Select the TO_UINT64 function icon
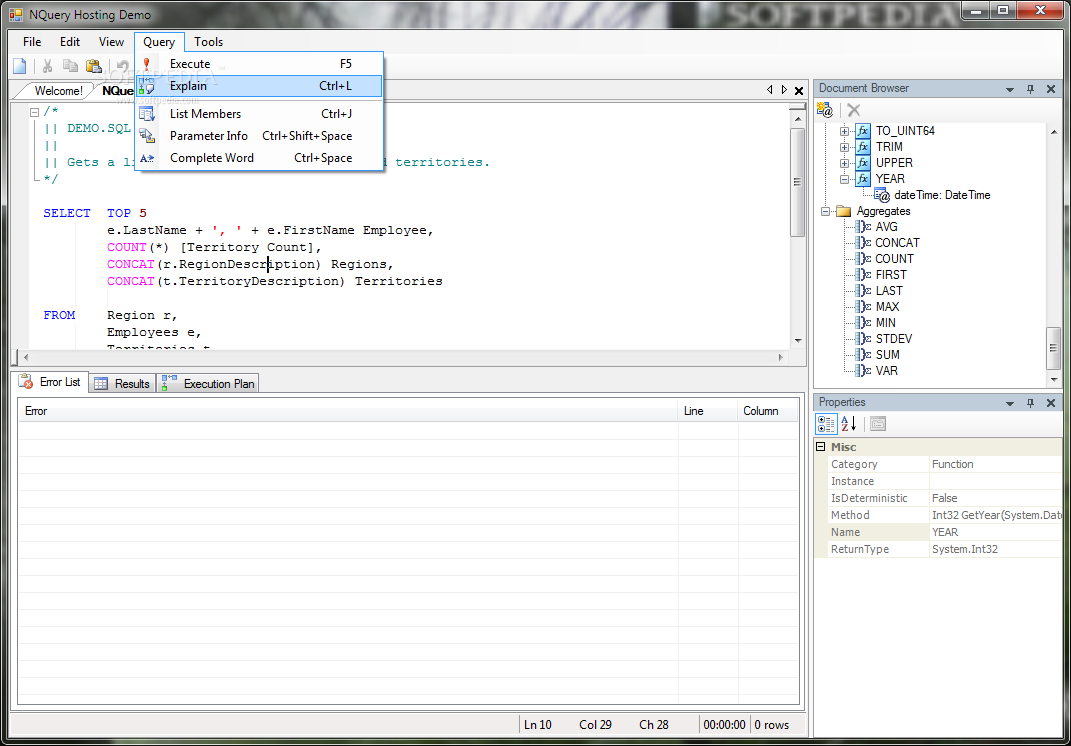This screenshot has width=1071, height=746. pos(863,130)
